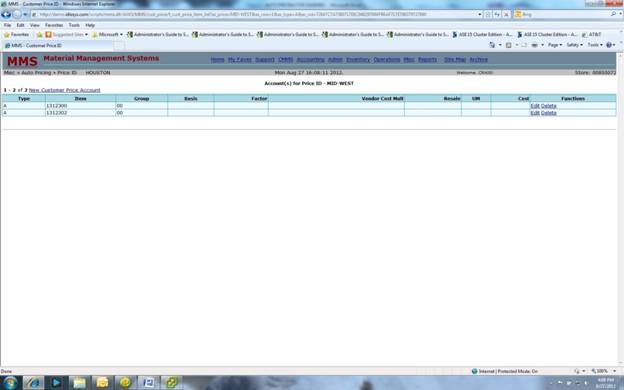Image resolution: width=624 pixels, height=390 pixels.
Task: Open the Help question mark icon
Action: coord(608,45)
